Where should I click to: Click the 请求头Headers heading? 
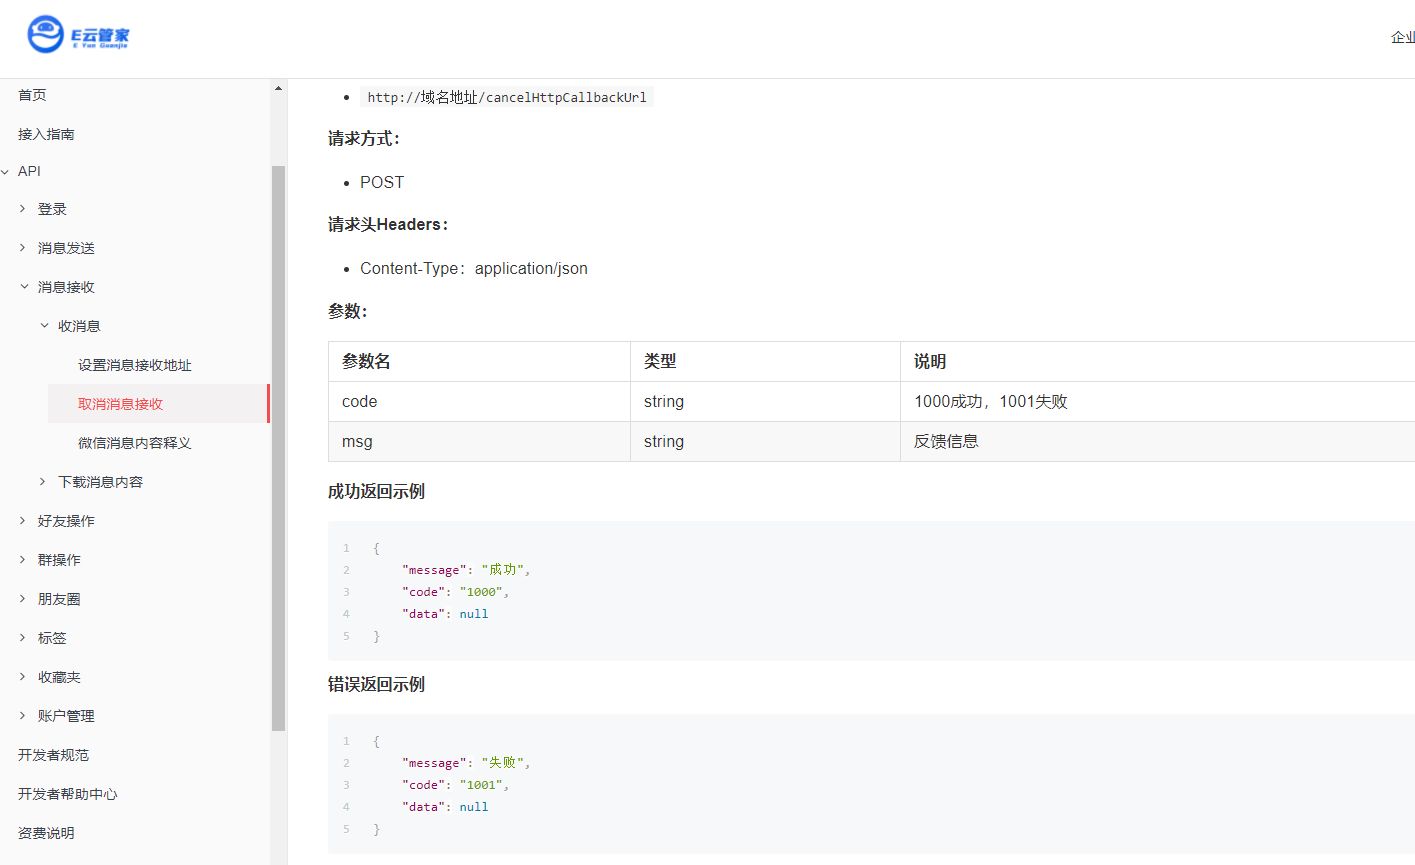[388, 224]
